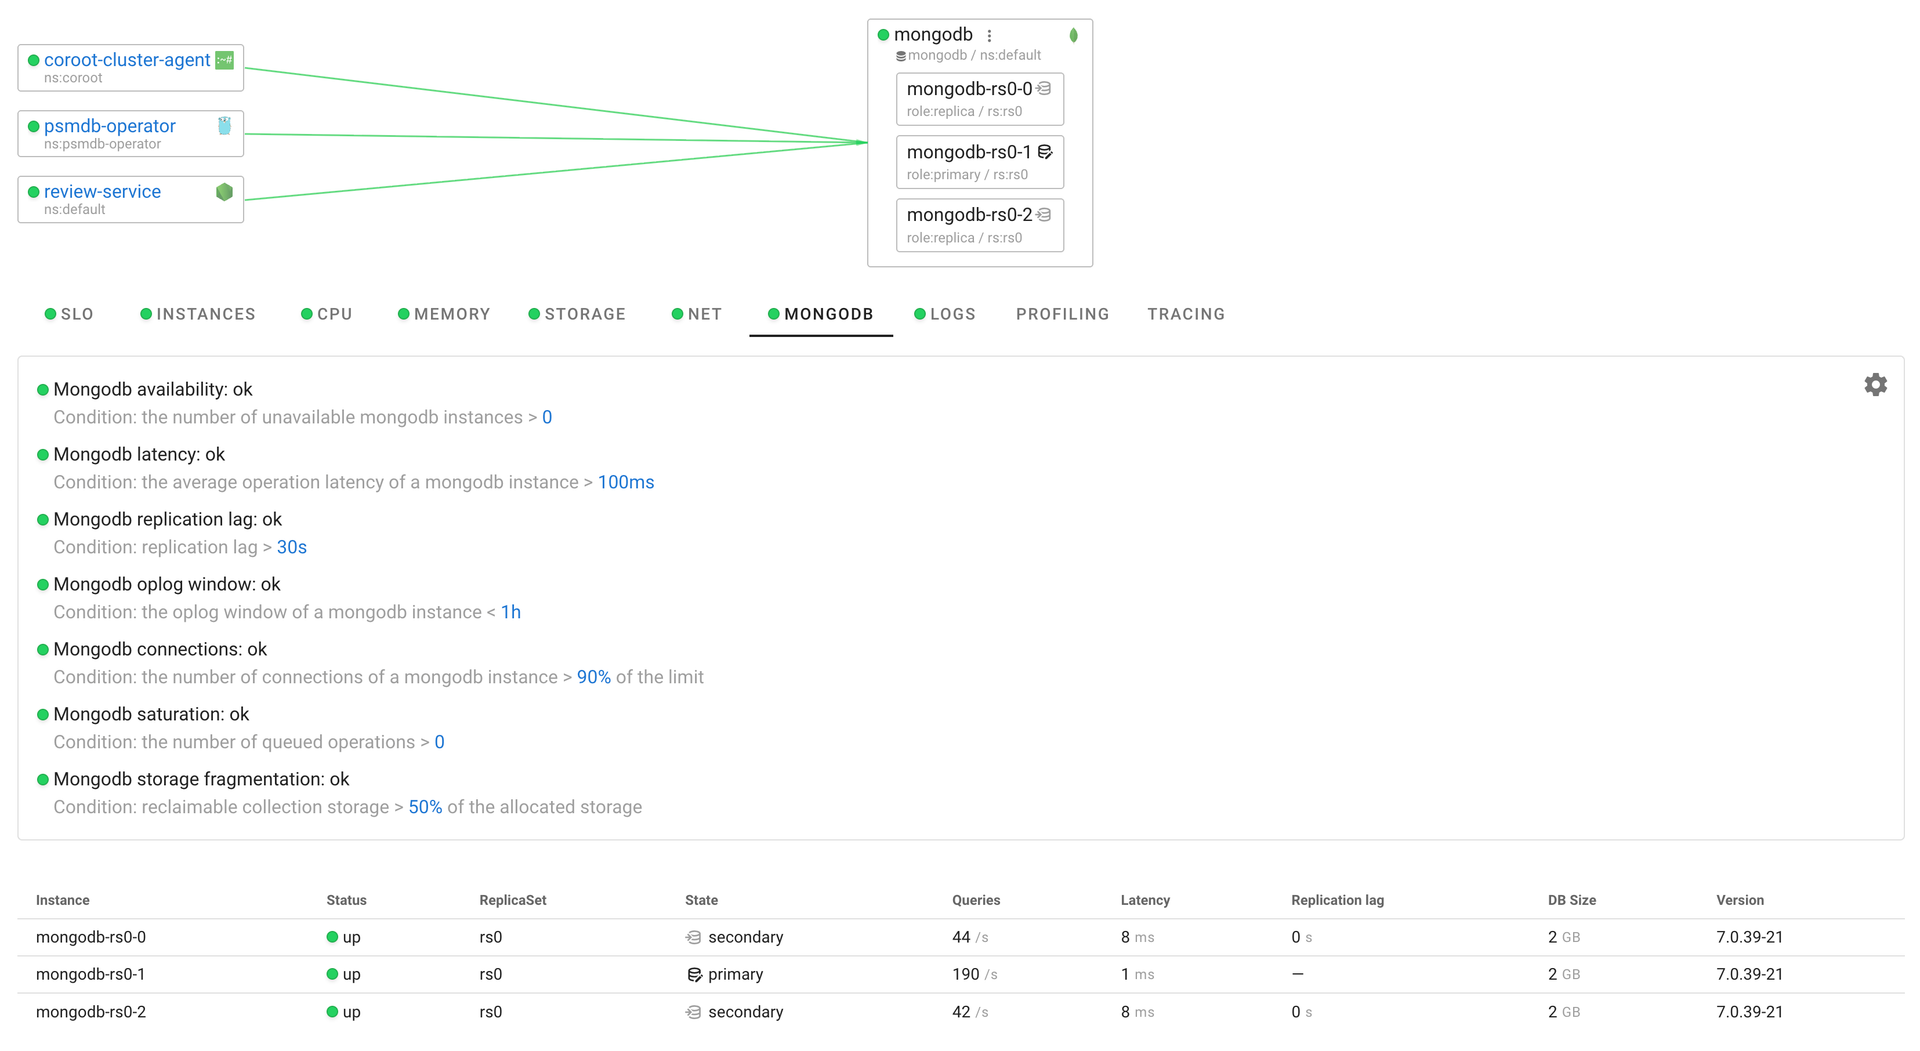
Task: Click the Mongodb availability: ok heading
Action: point(153,390)
